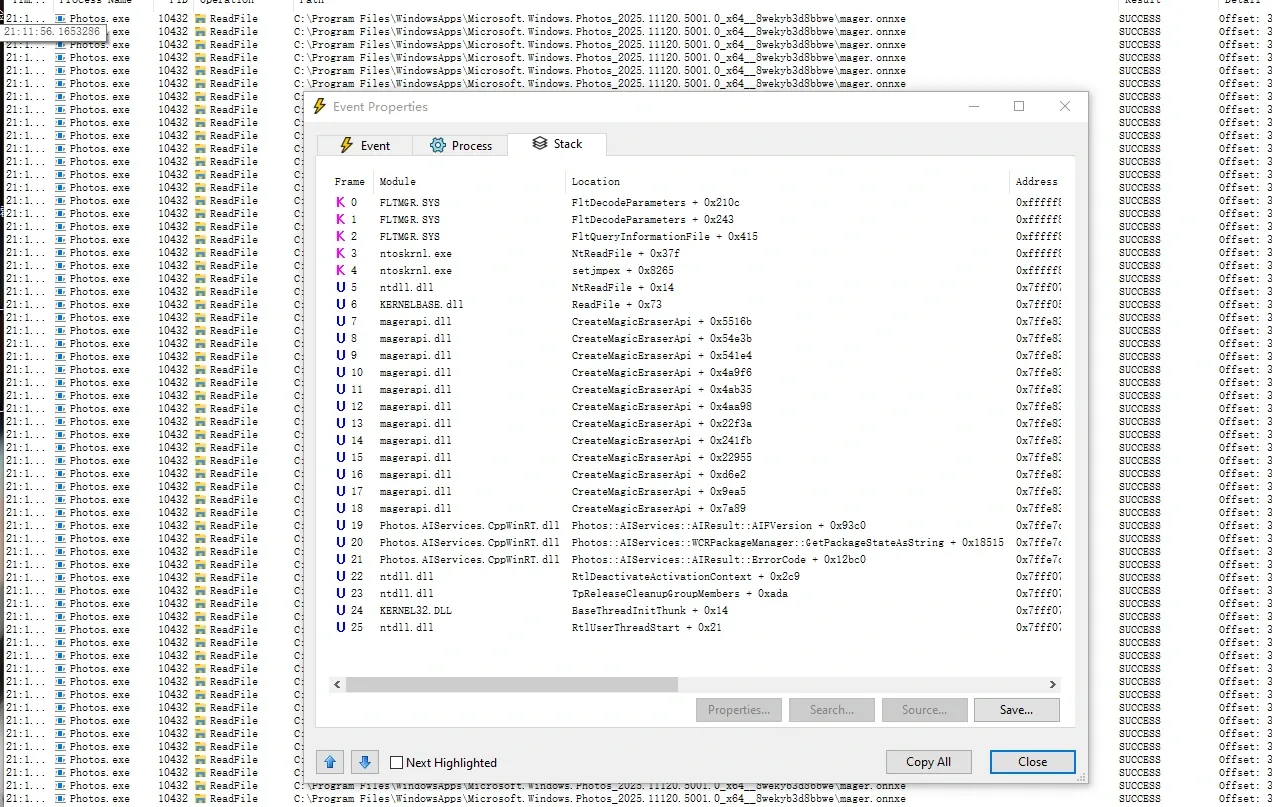Select KERNELBASE.dll module cell
1272x807 pixels.
(421, 305)
